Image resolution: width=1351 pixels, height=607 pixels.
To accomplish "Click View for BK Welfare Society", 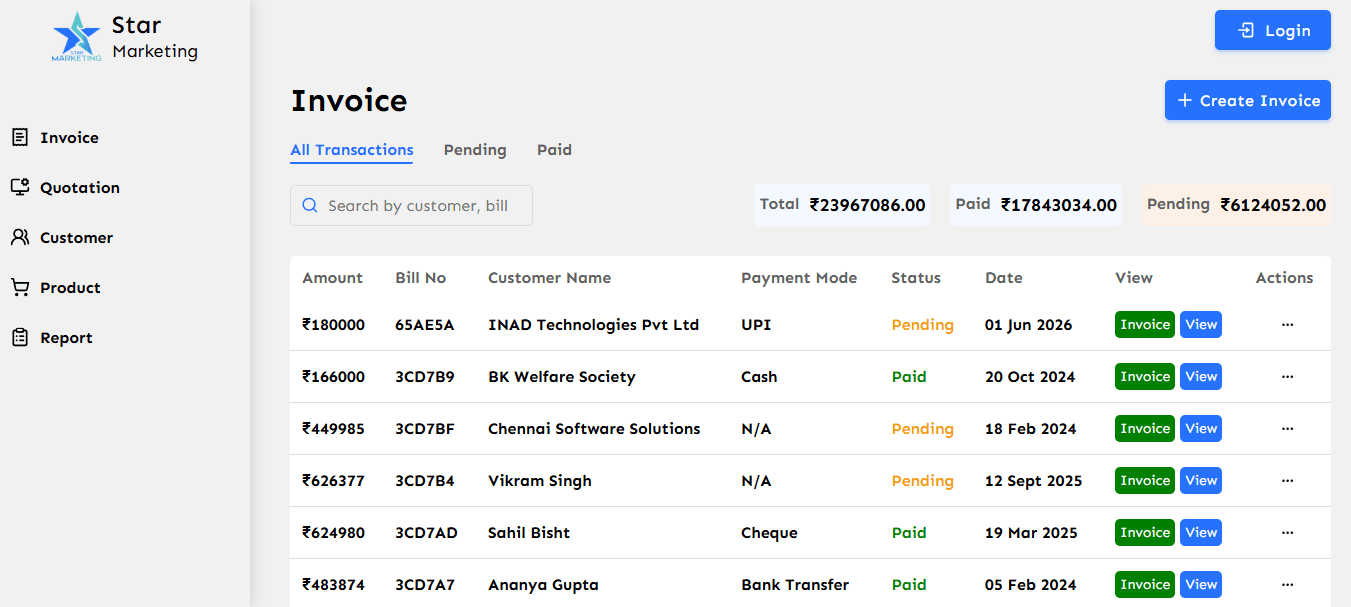I will (x=1201, y=377).
